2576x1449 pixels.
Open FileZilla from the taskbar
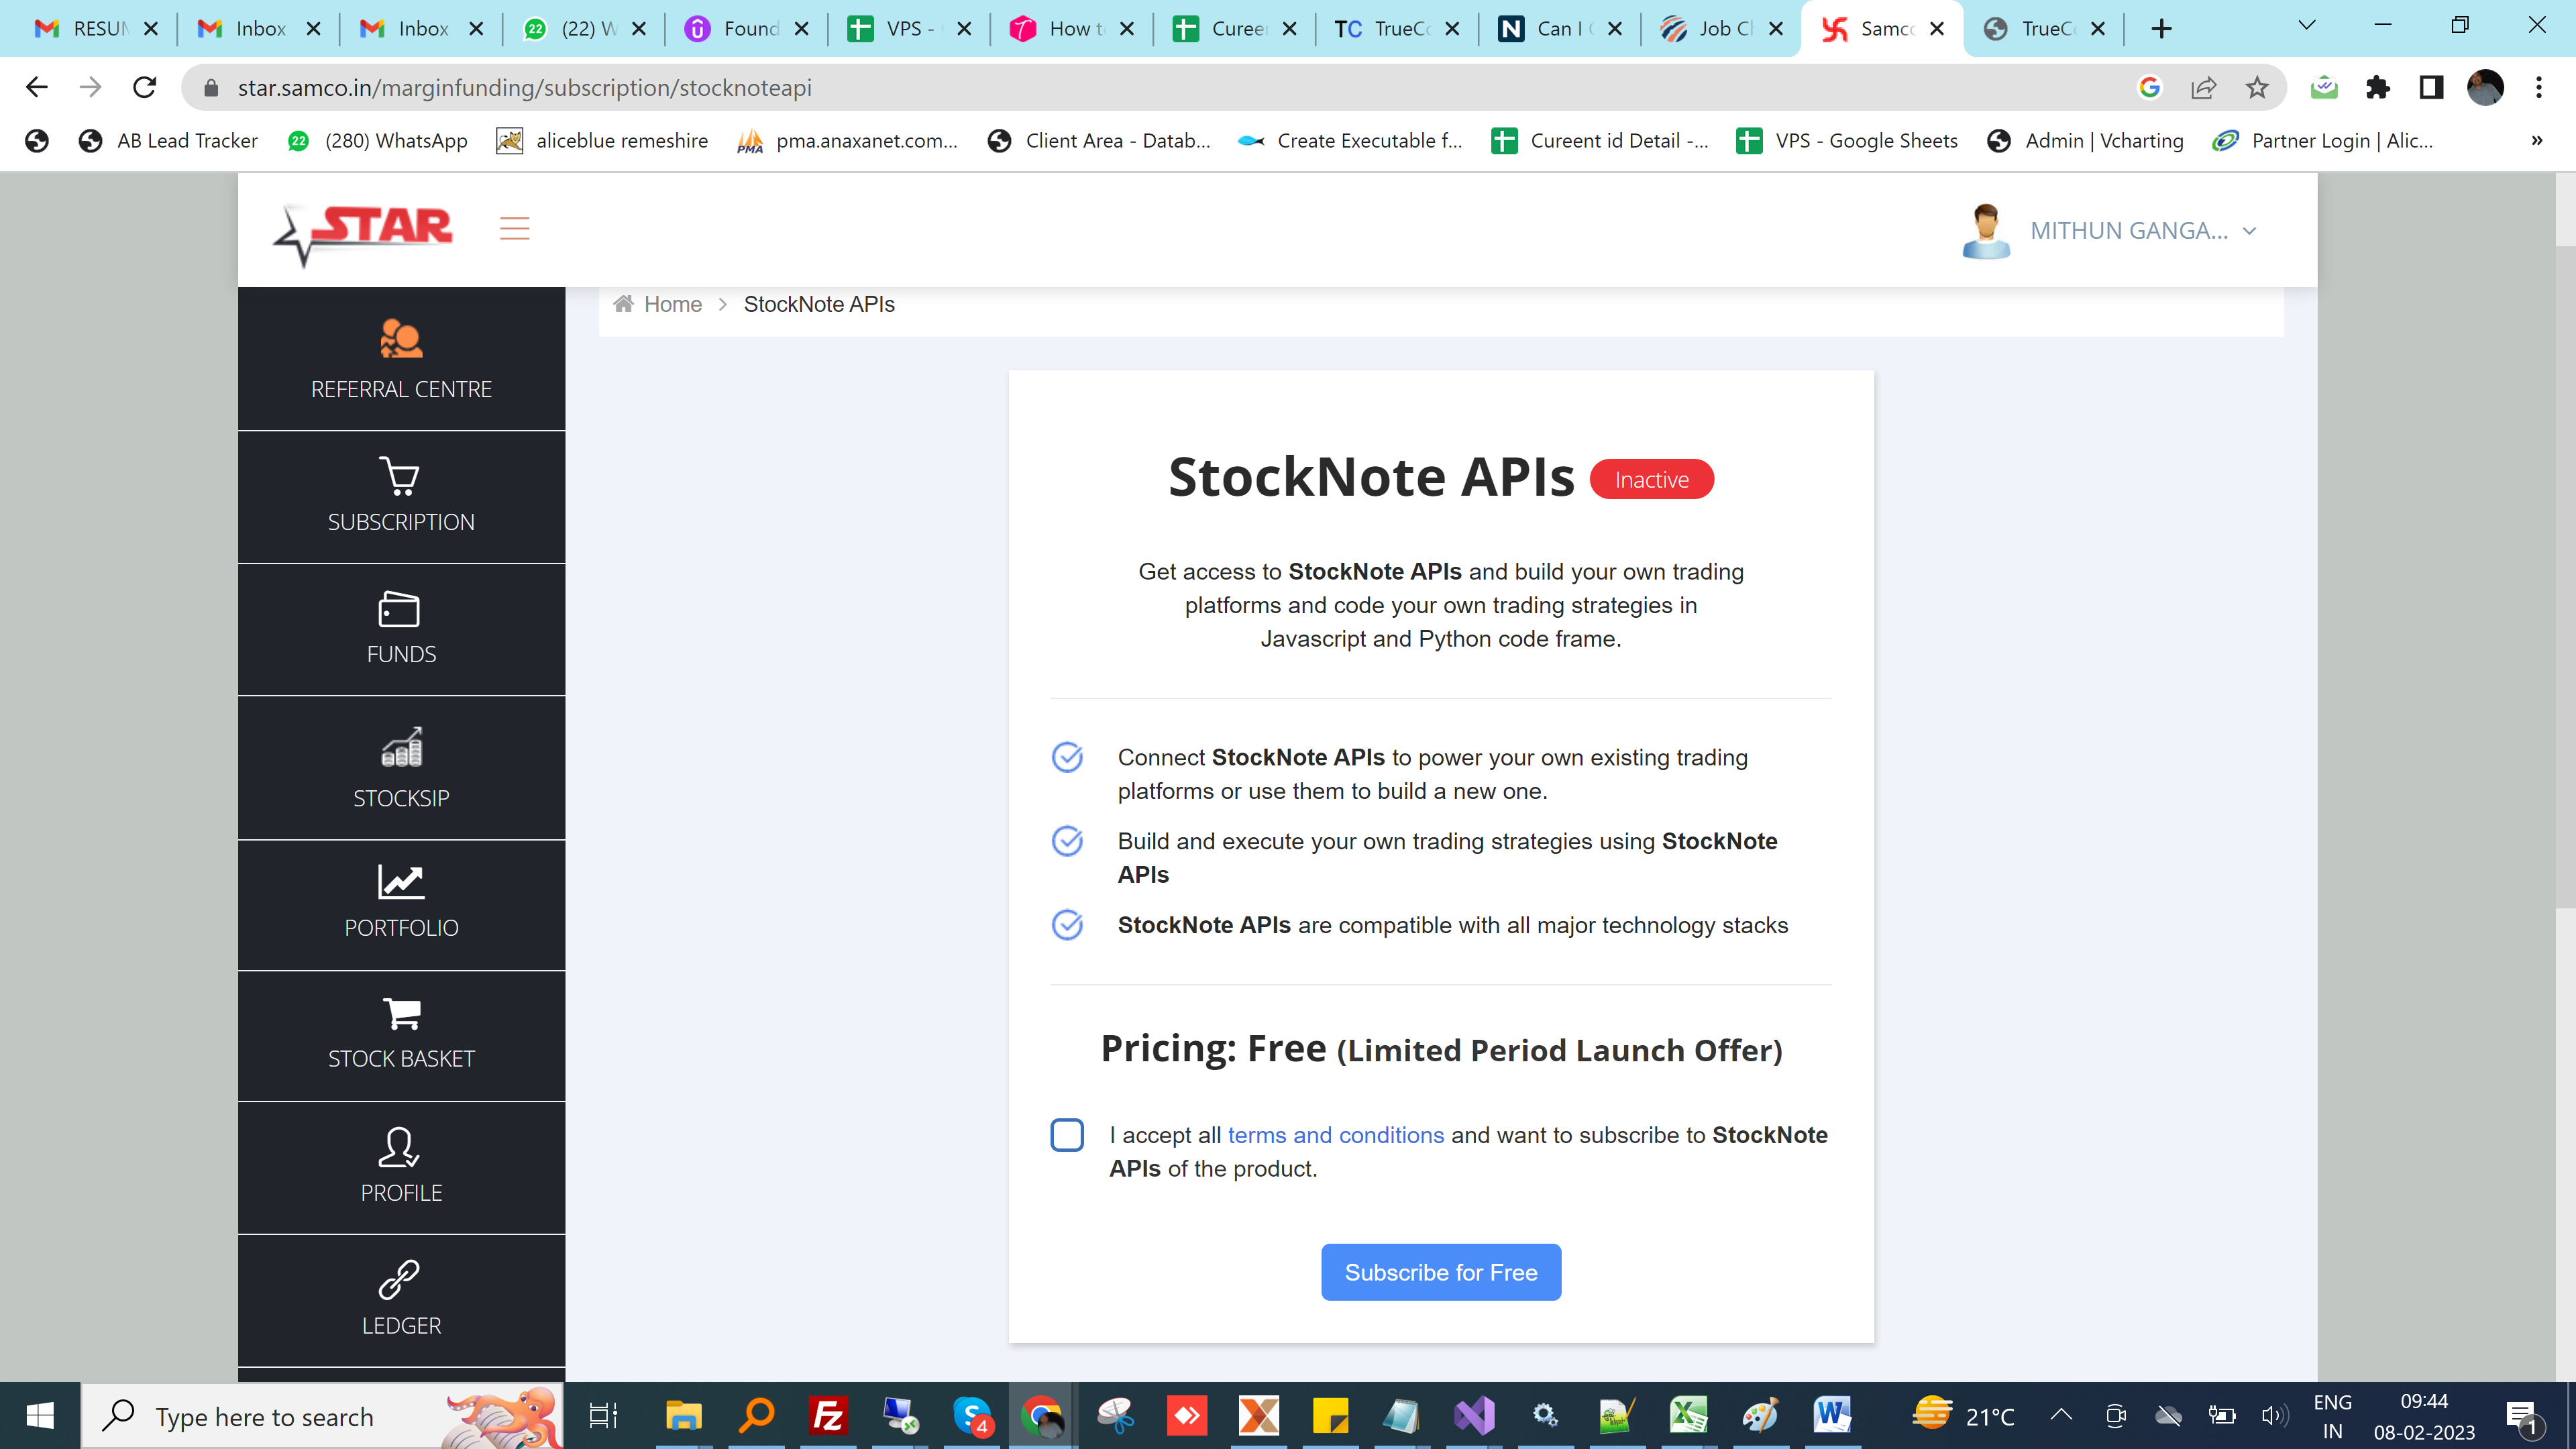828,1416
